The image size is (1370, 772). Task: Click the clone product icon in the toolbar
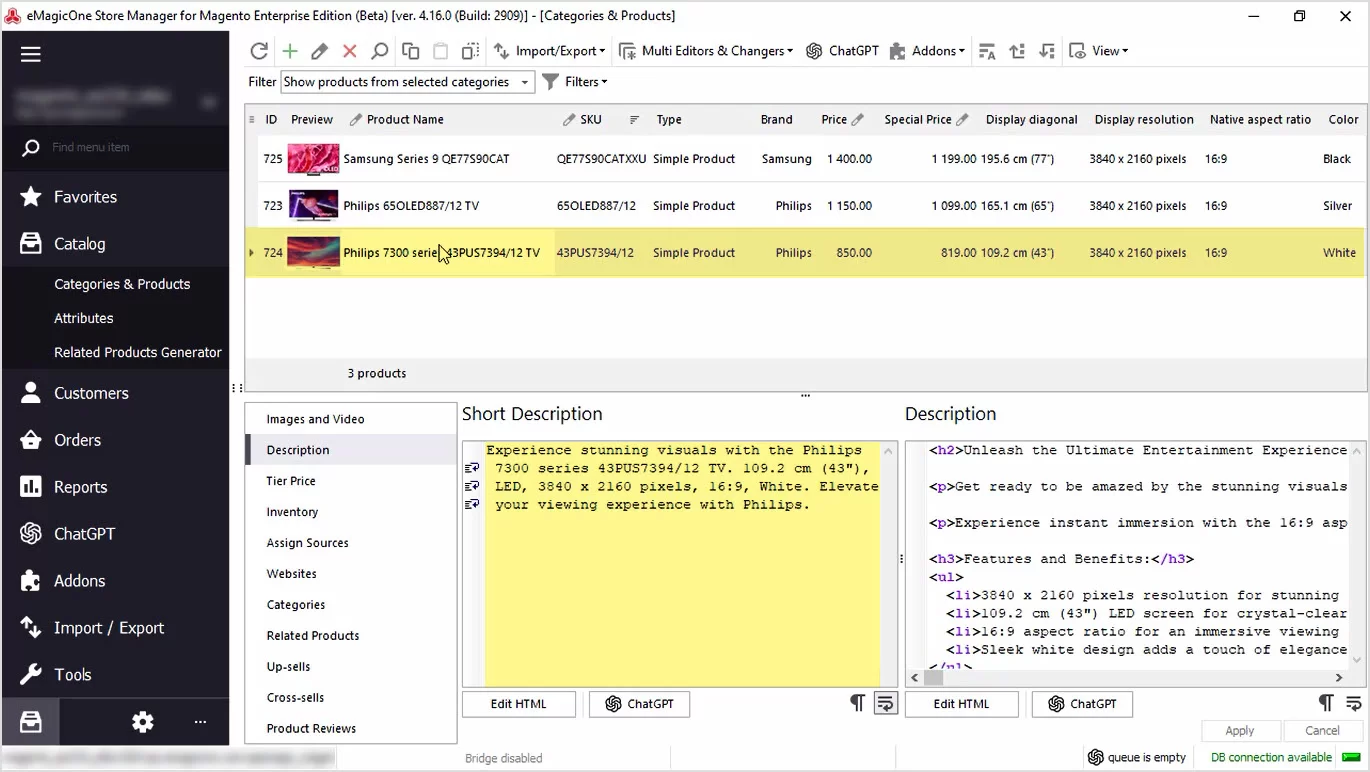(x=470, y=51)
